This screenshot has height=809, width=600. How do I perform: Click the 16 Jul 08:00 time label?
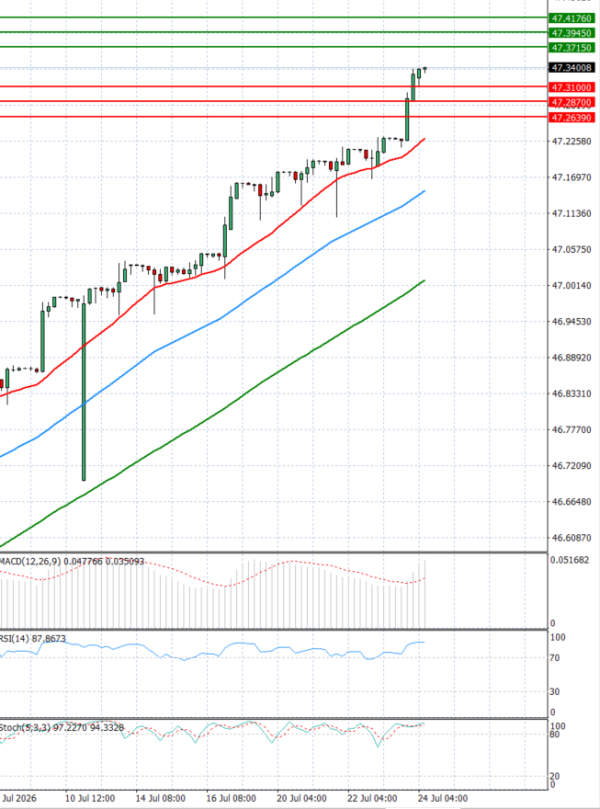tap(231, 799)
